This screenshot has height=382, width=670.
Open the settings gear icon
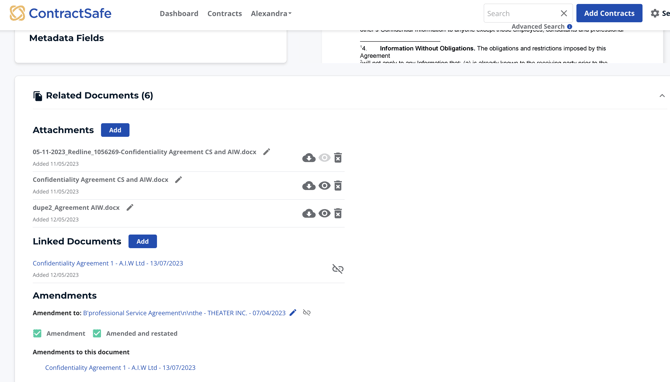[x=655, y=13]
